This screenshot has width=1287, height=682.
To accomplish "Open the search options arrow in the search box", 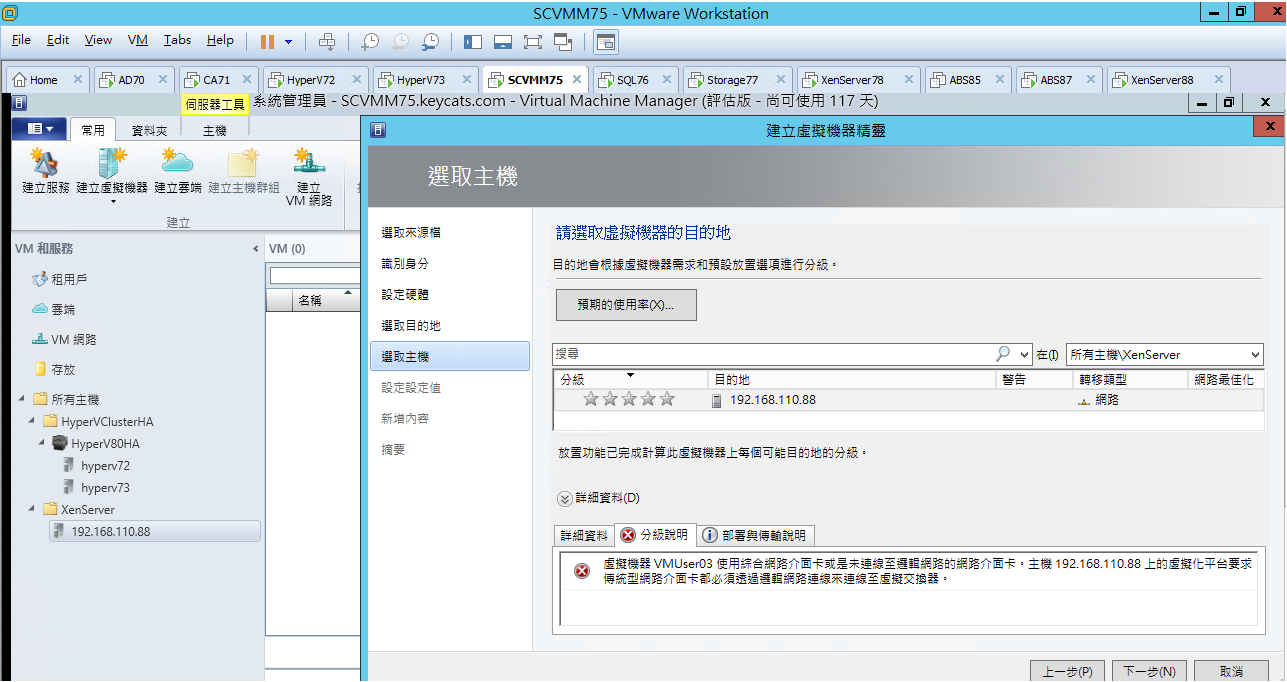I will [1024, 355].
